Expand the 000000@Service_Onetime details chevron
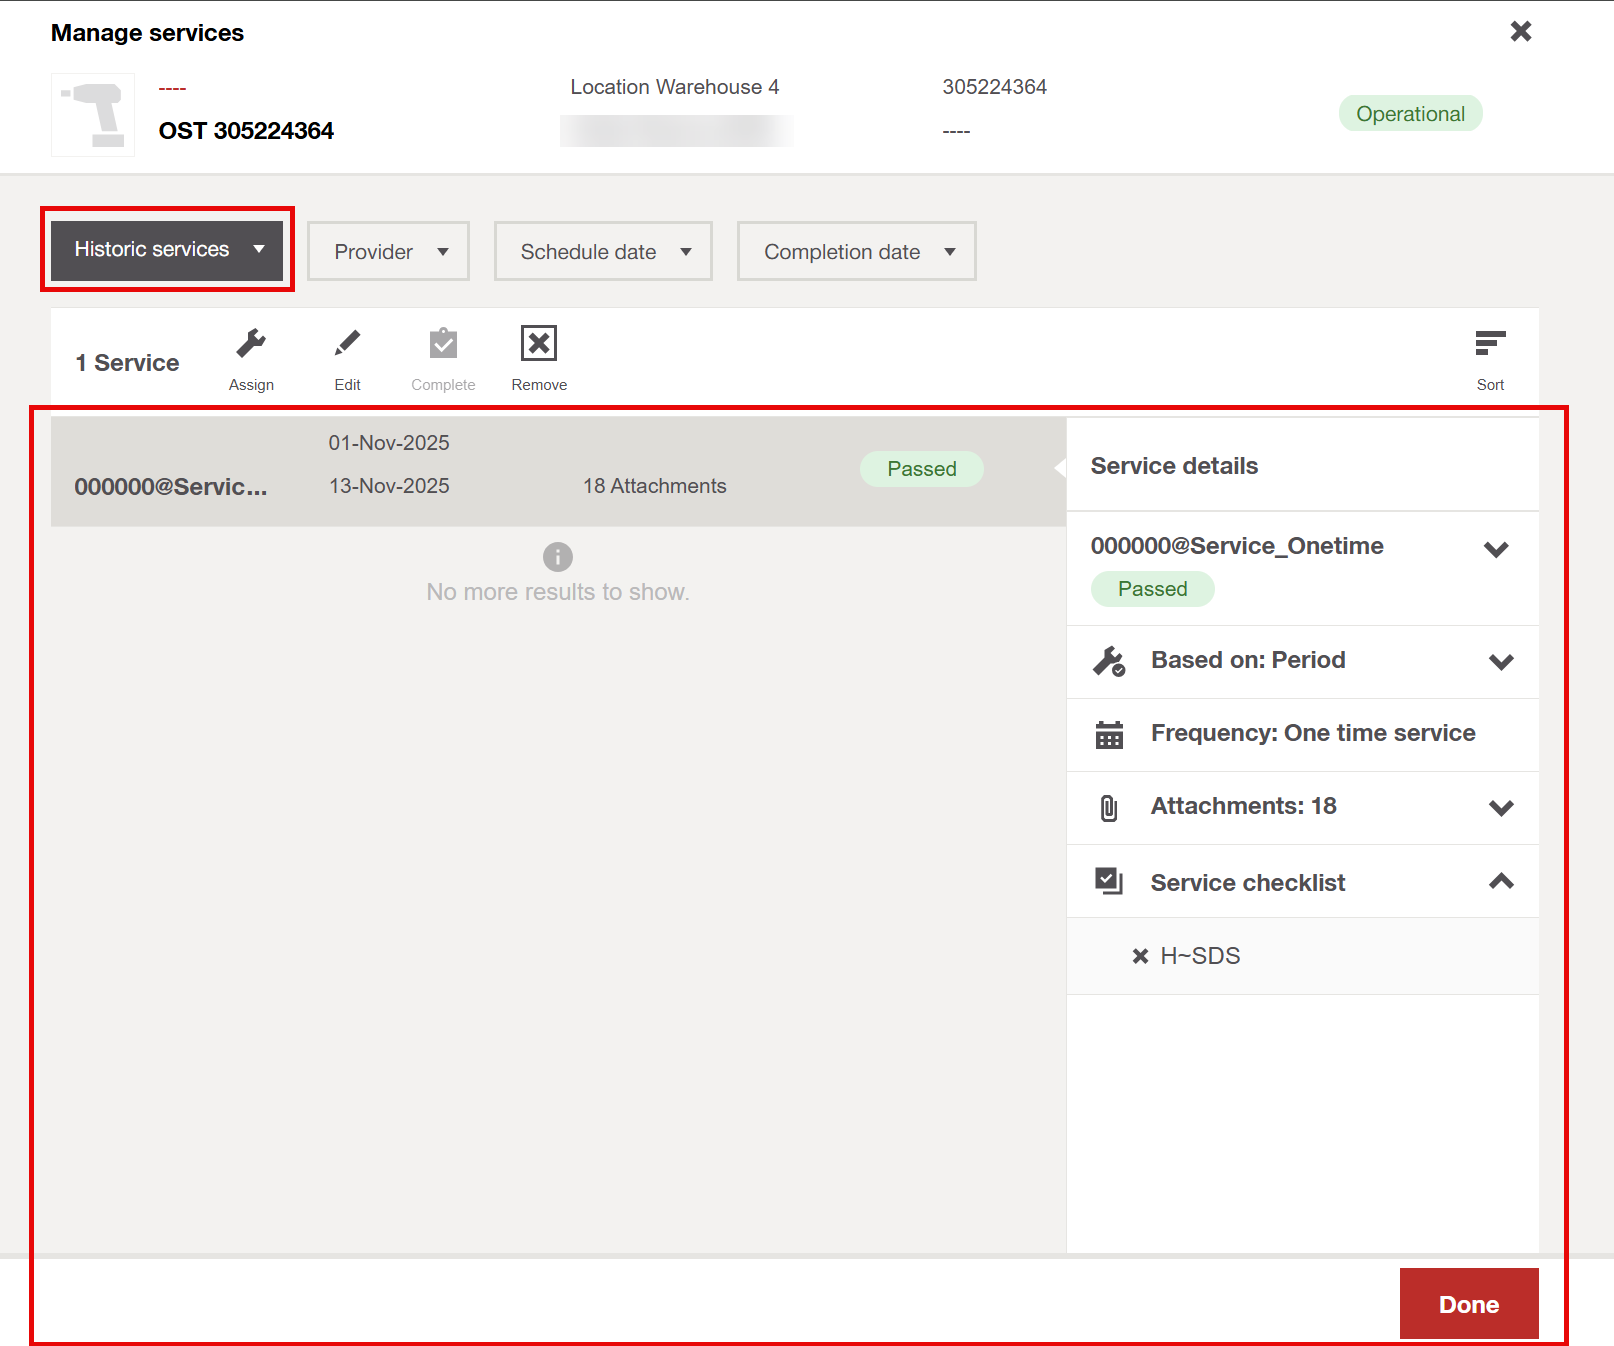The image size is (1614, 1346). 1496,549
